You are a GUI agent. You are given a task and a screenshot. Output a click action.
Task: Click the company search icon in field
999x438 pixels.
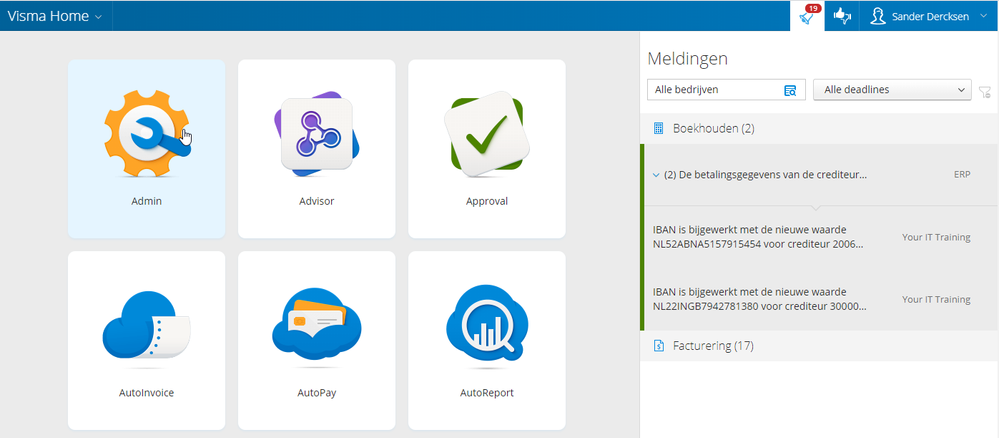point(790,90)
